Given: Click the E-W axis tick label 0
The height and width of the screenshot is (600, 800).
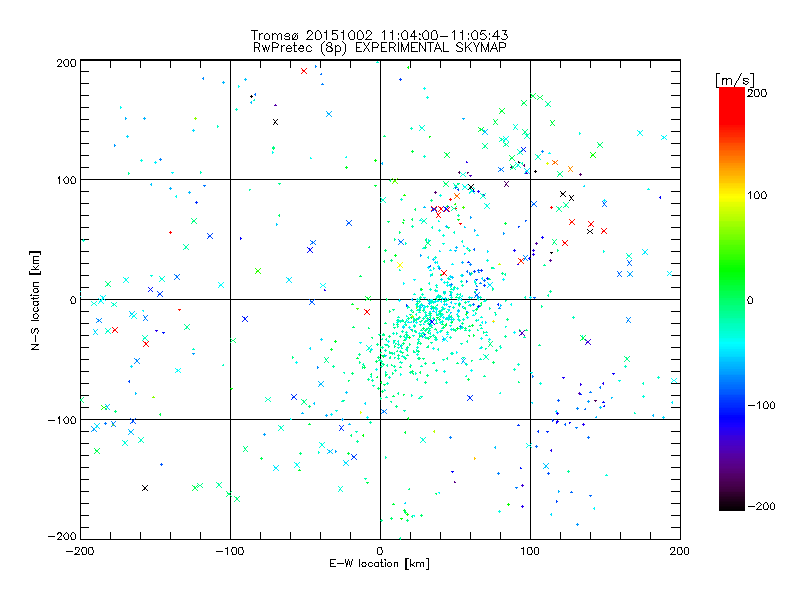Looking at the screenshot, I should tap(380, 551).
